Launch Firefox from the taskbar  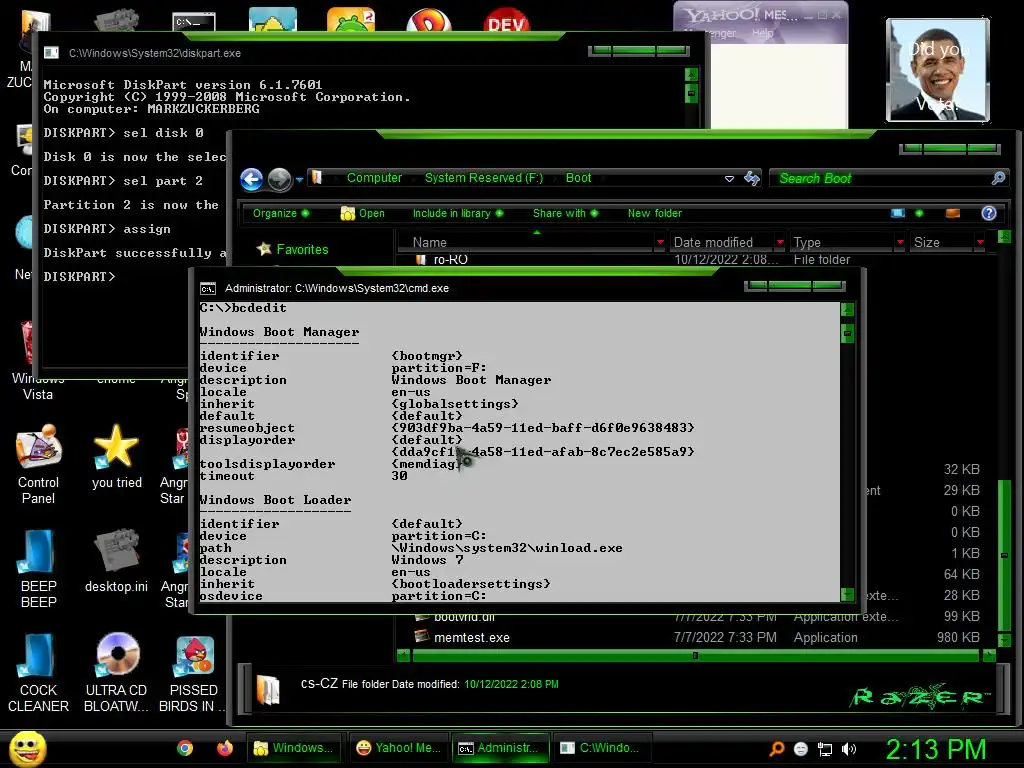[225, 748]
